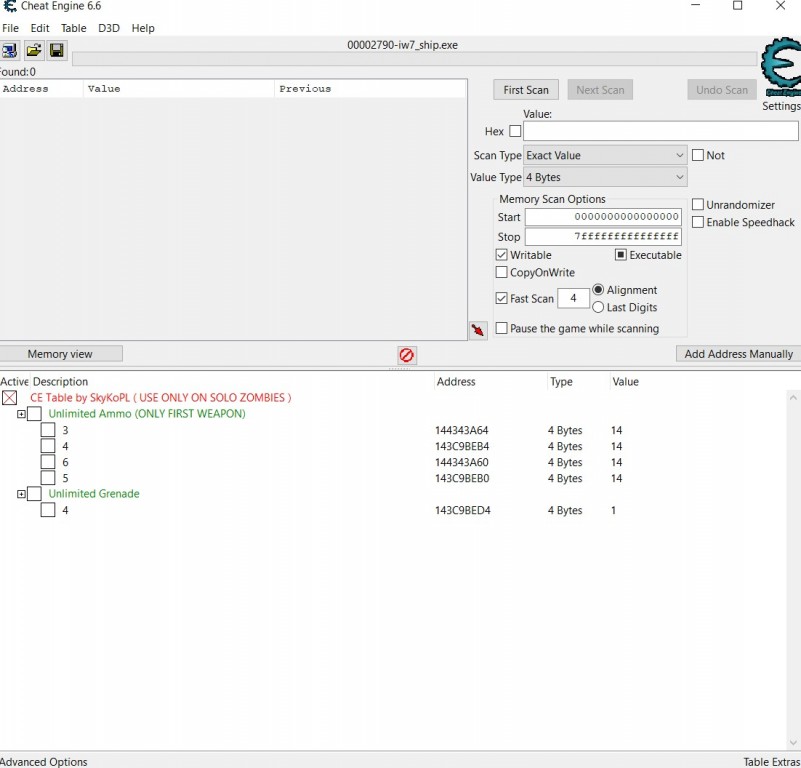Click the Cheat Engine title bar icon
801x768 pixels.
pos(9,7)
